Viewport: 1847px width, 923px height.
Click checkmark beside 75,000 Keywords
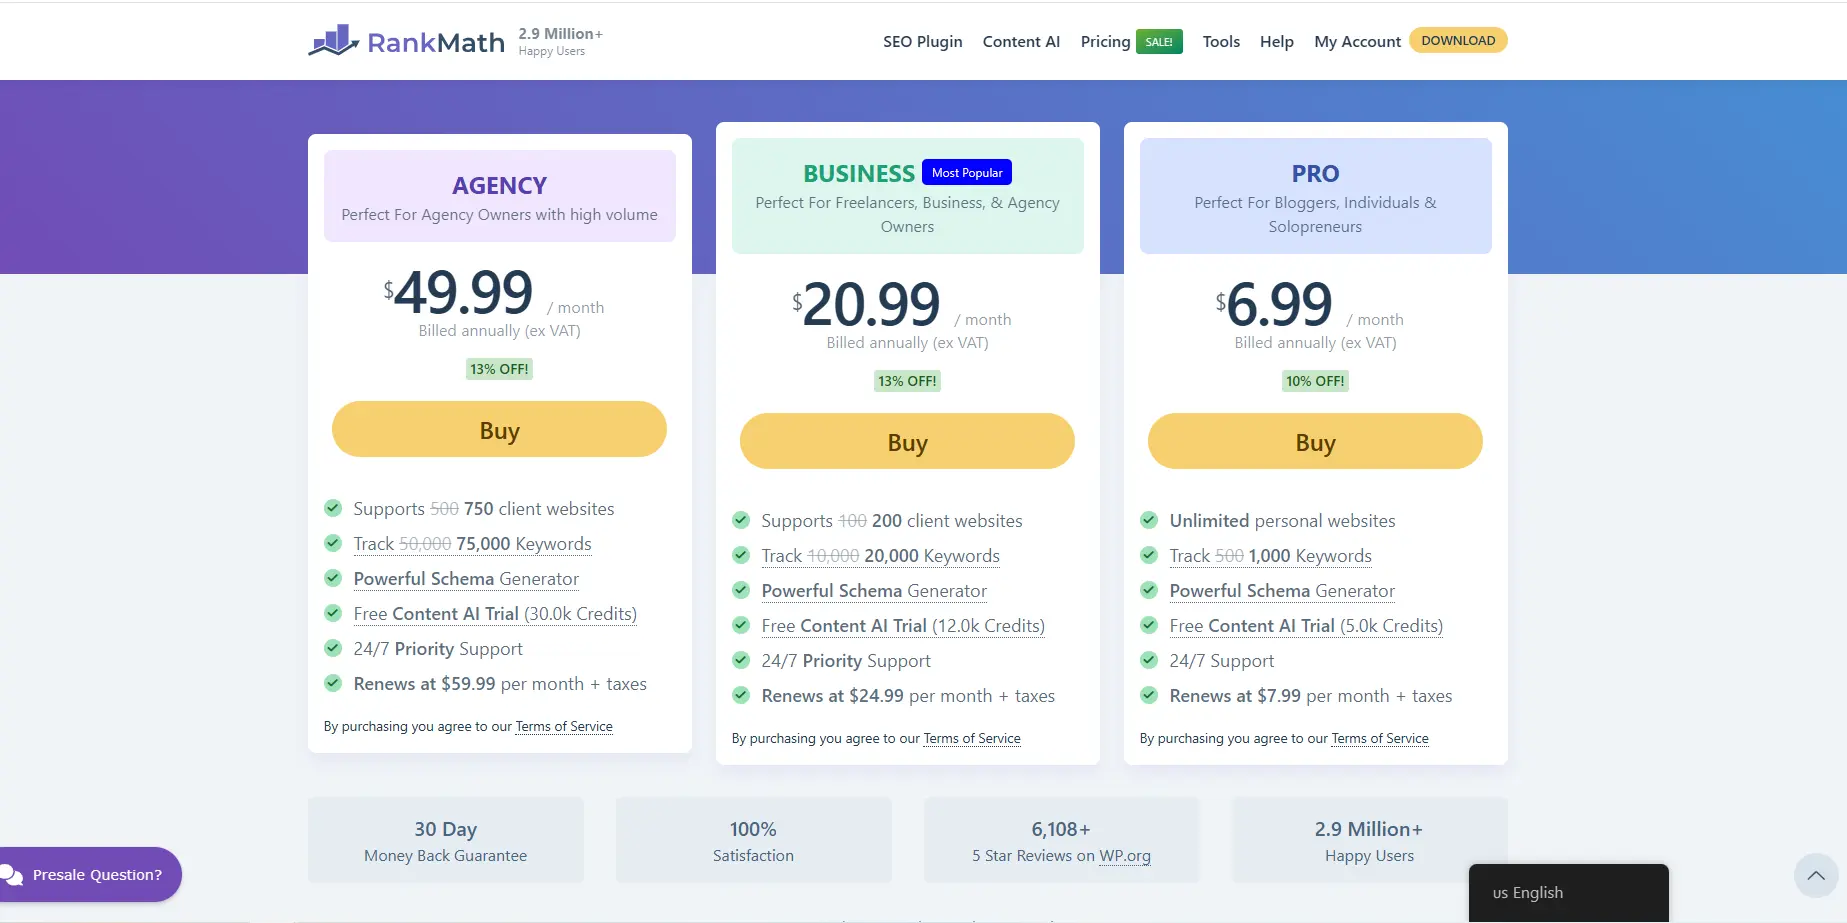pos(333,543)
